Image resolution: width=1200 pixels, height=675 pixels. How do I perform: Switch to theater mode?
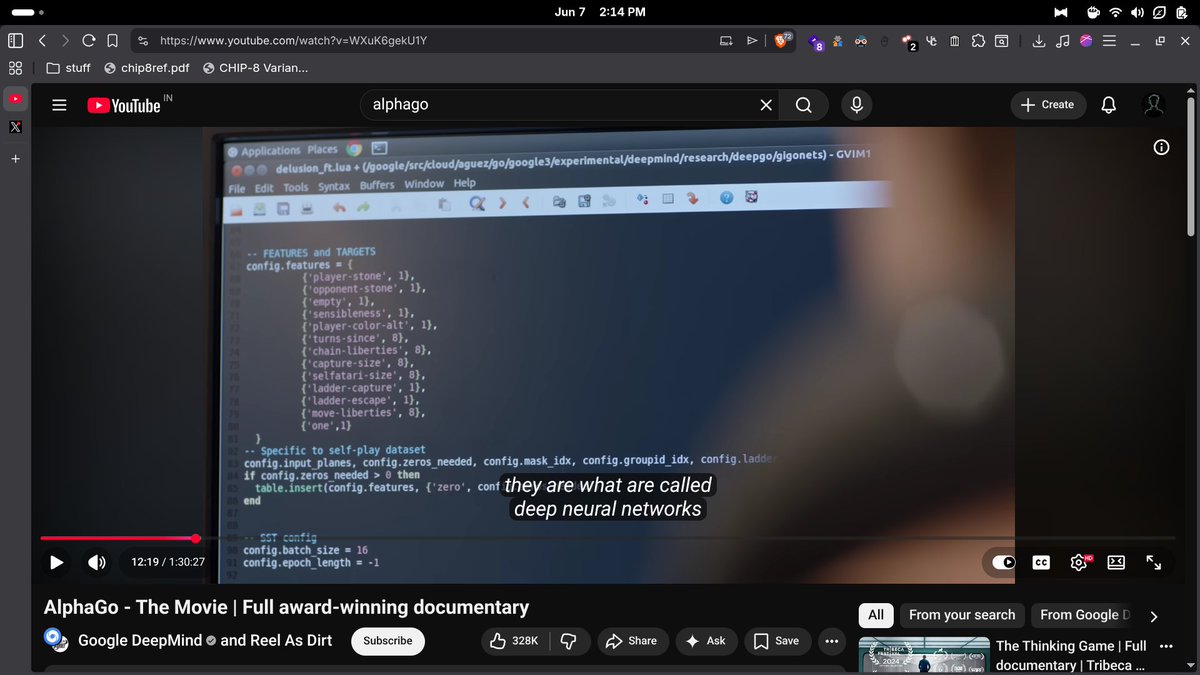tap(1116, 562)
